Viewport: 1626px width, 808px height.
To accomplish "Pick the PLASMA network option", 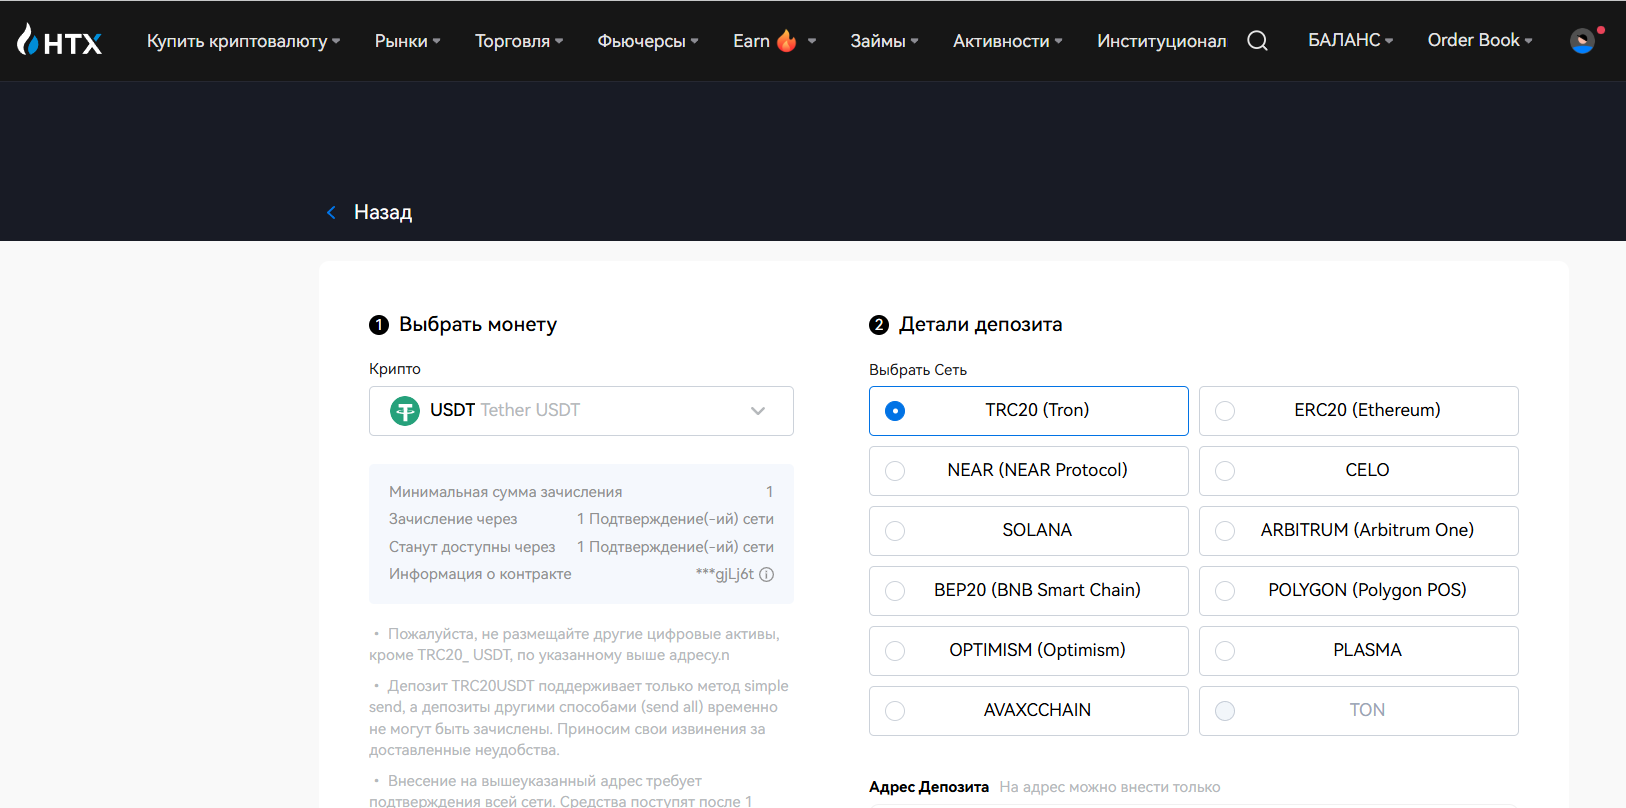I will [x=1359, y=651].
